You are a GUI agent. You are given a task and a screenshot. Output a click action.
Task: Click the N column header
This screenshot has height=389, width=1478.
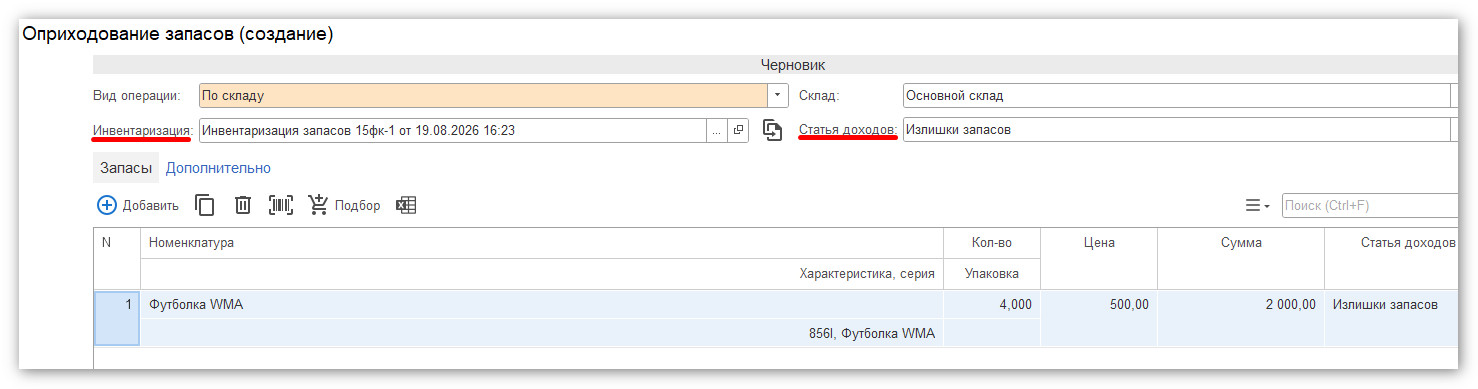coord(117,258)
